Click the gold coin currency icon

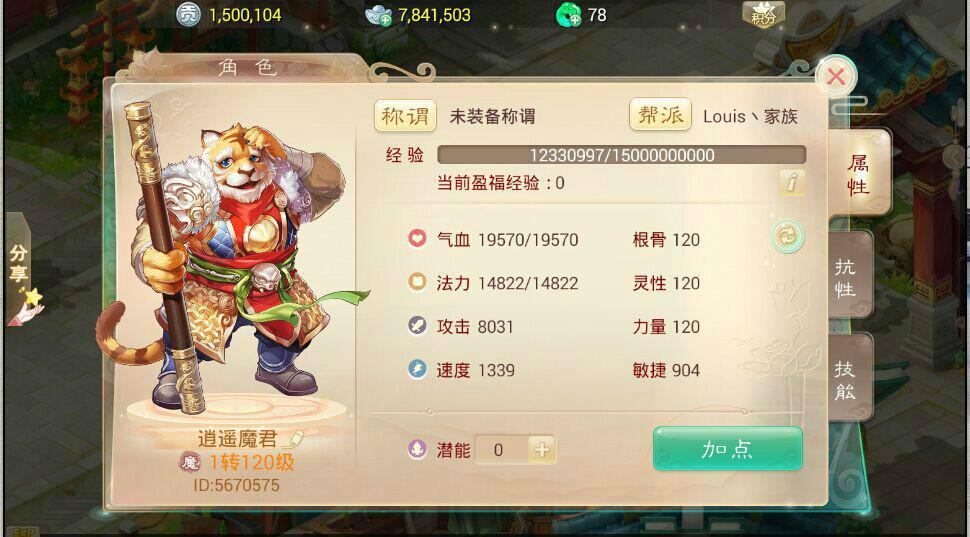point(188,14)
